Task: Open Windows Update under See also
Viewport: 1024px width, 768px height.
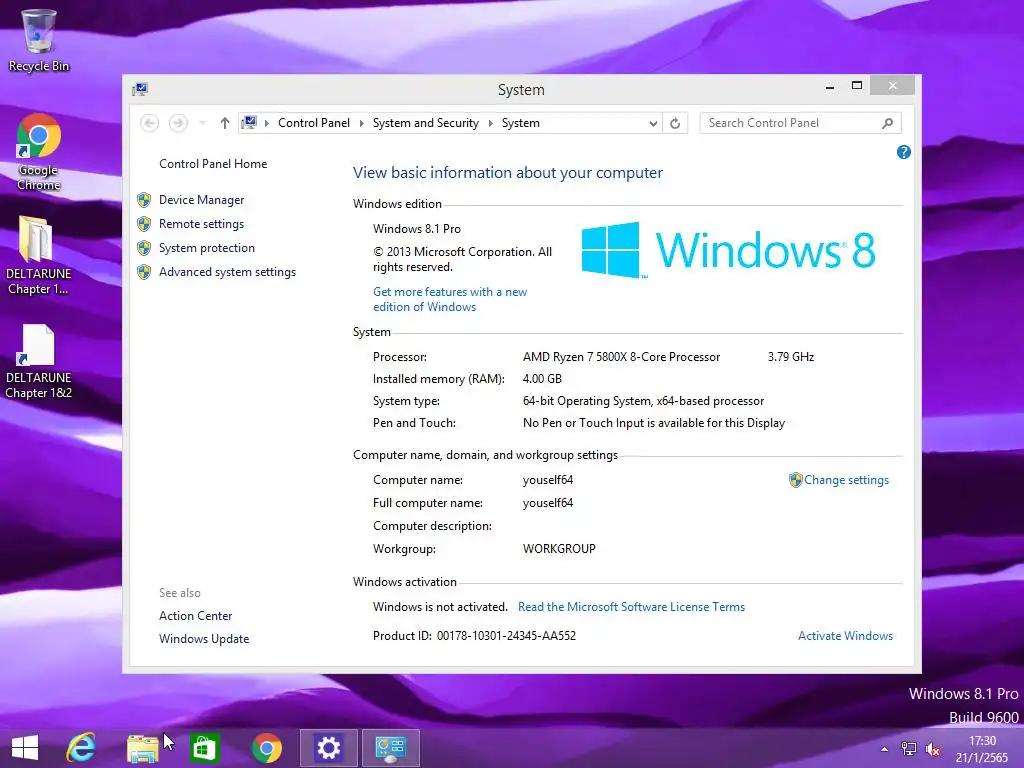Action: coord(204,639)
